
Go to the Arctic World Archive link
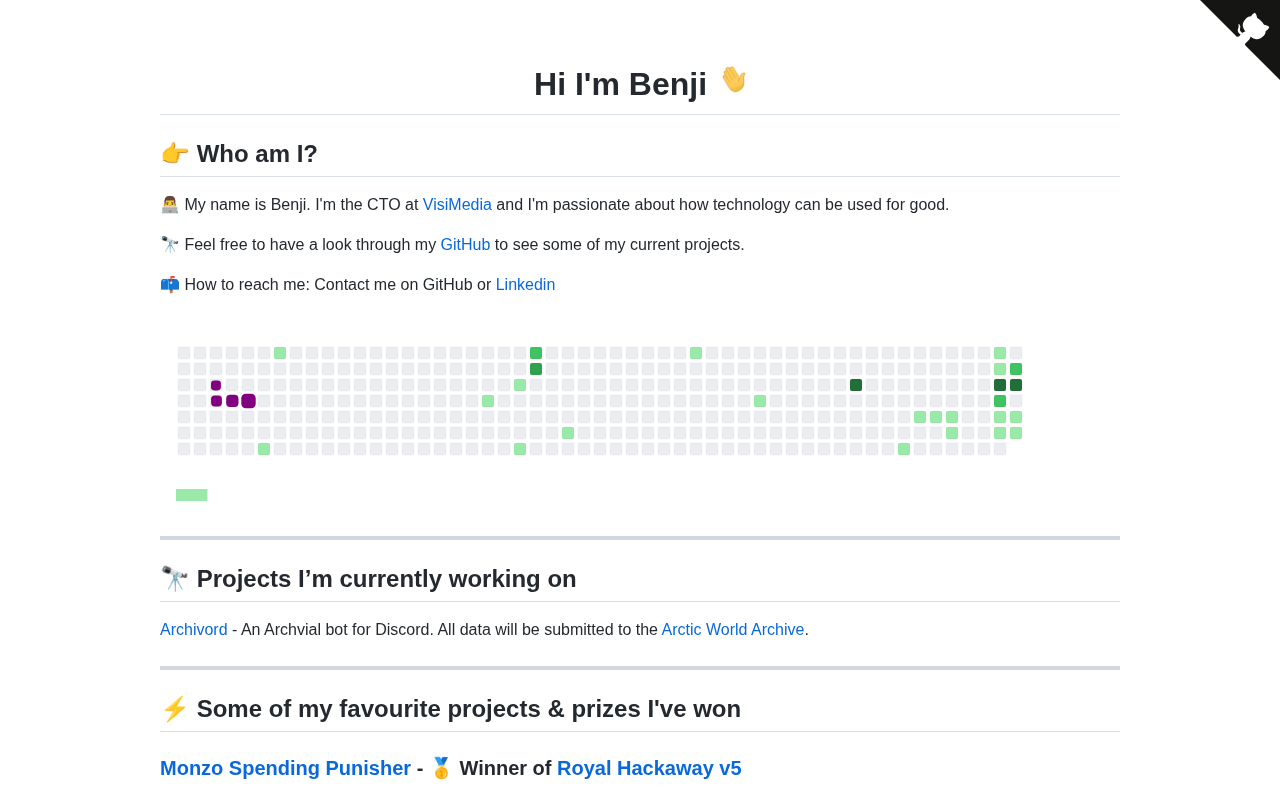(733, 630)
